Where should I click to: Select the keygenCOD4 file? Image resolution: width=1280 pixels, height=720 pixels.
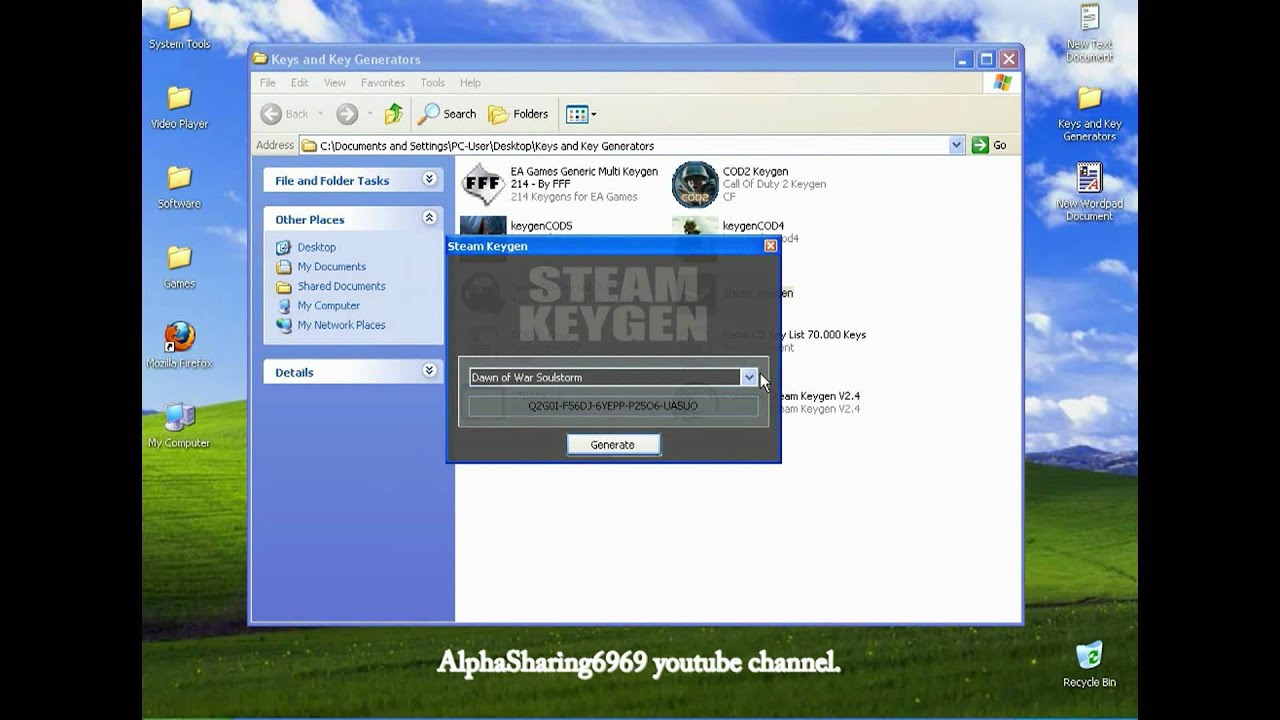(x=753, y=226)
